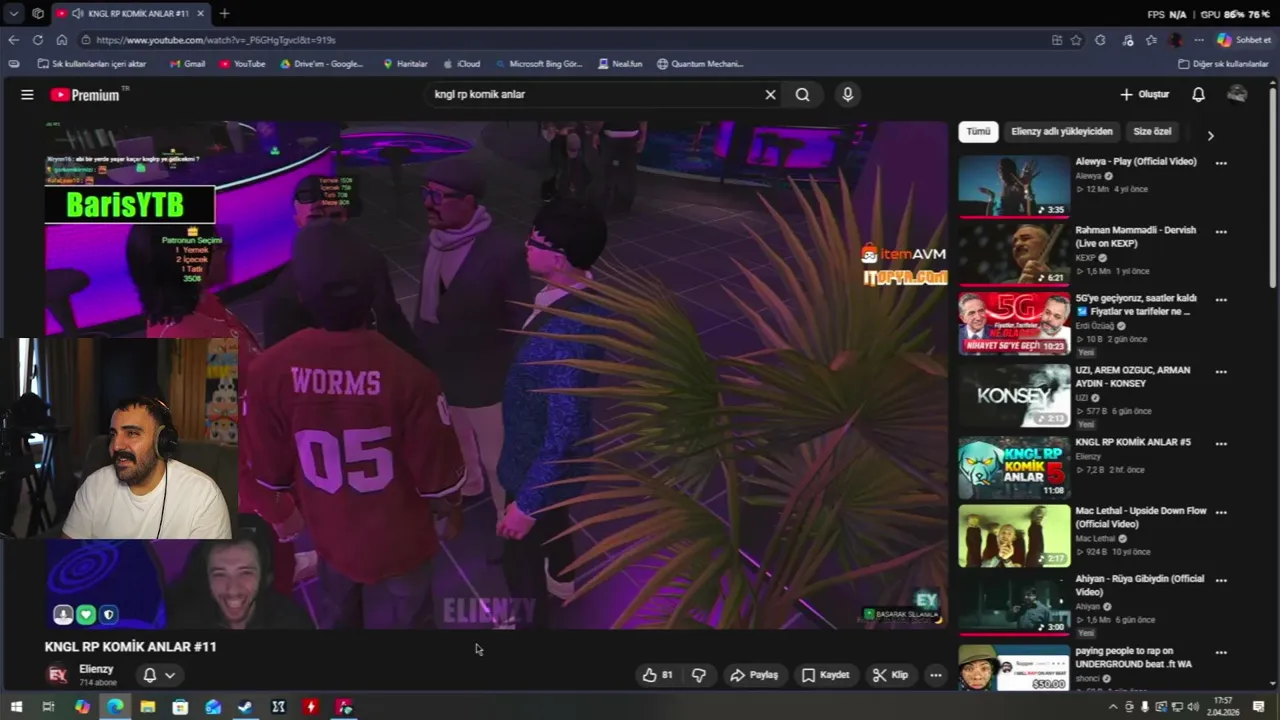Viewport: 1280px width, 720px height.
Task: Open more actions ellipsis below video
Action: pos(936,675)
